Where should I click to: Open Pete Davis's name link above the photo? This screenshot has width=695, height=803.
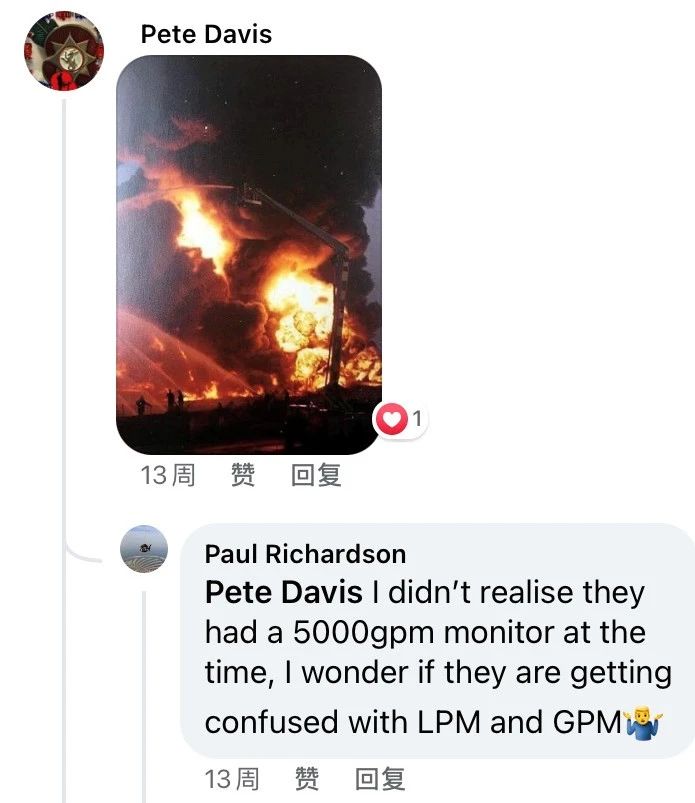click(206, 34)
